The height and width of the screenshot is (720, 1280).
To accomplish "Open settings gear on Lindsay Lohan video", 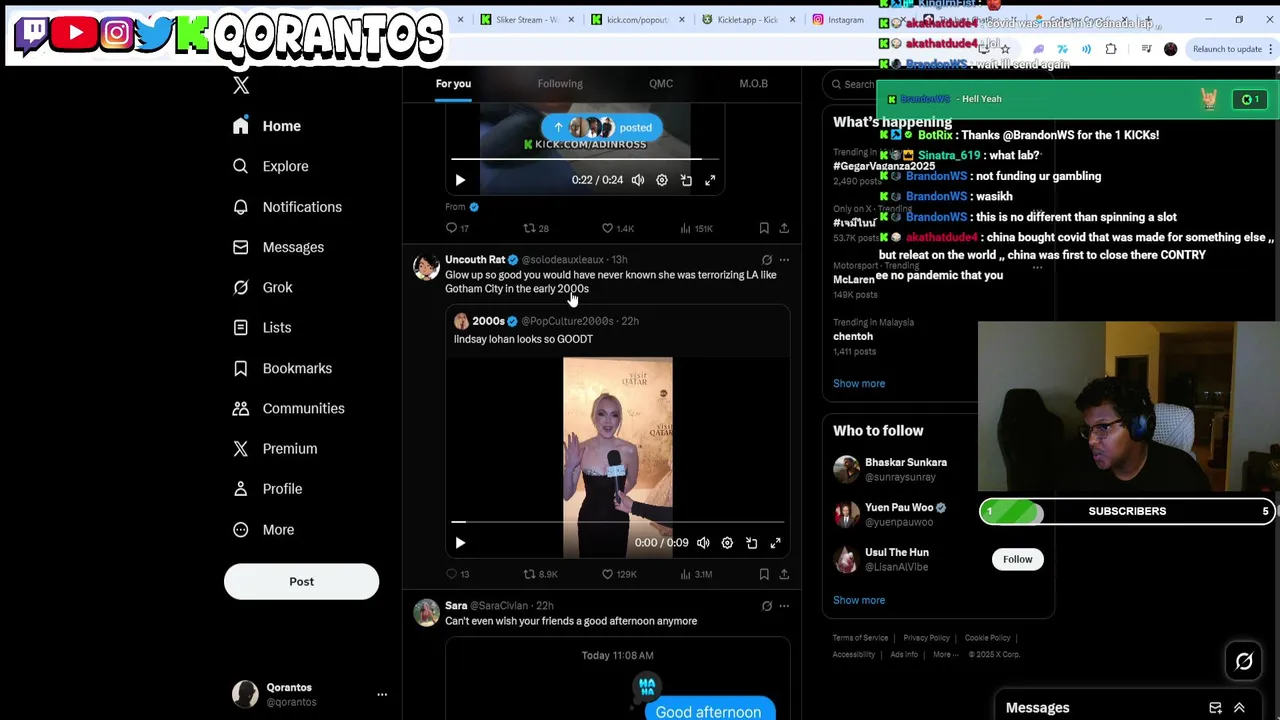I will (727, 543).
